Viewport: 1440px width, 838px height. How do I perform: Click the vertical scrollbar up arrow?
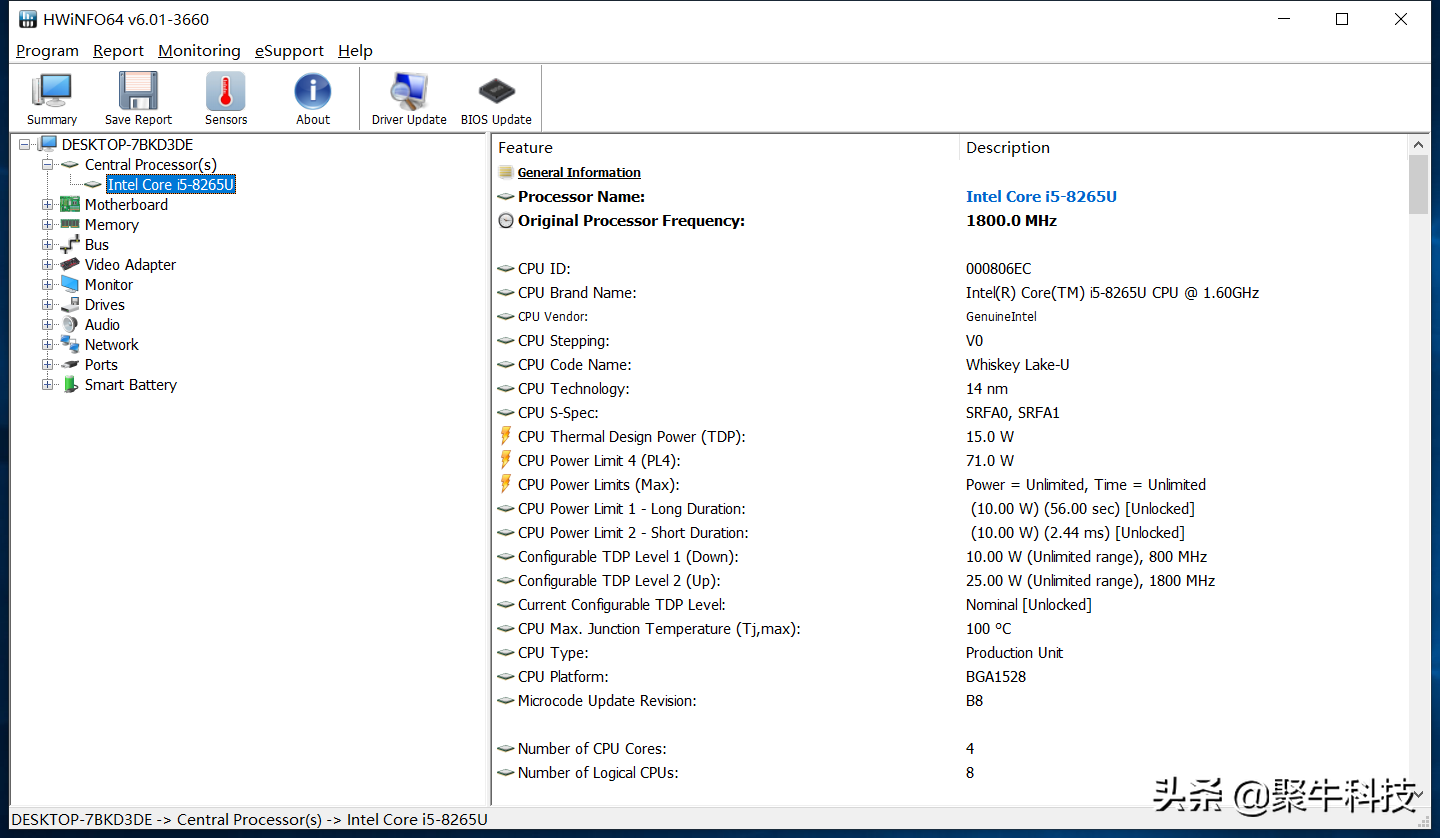pos(1418,146)
